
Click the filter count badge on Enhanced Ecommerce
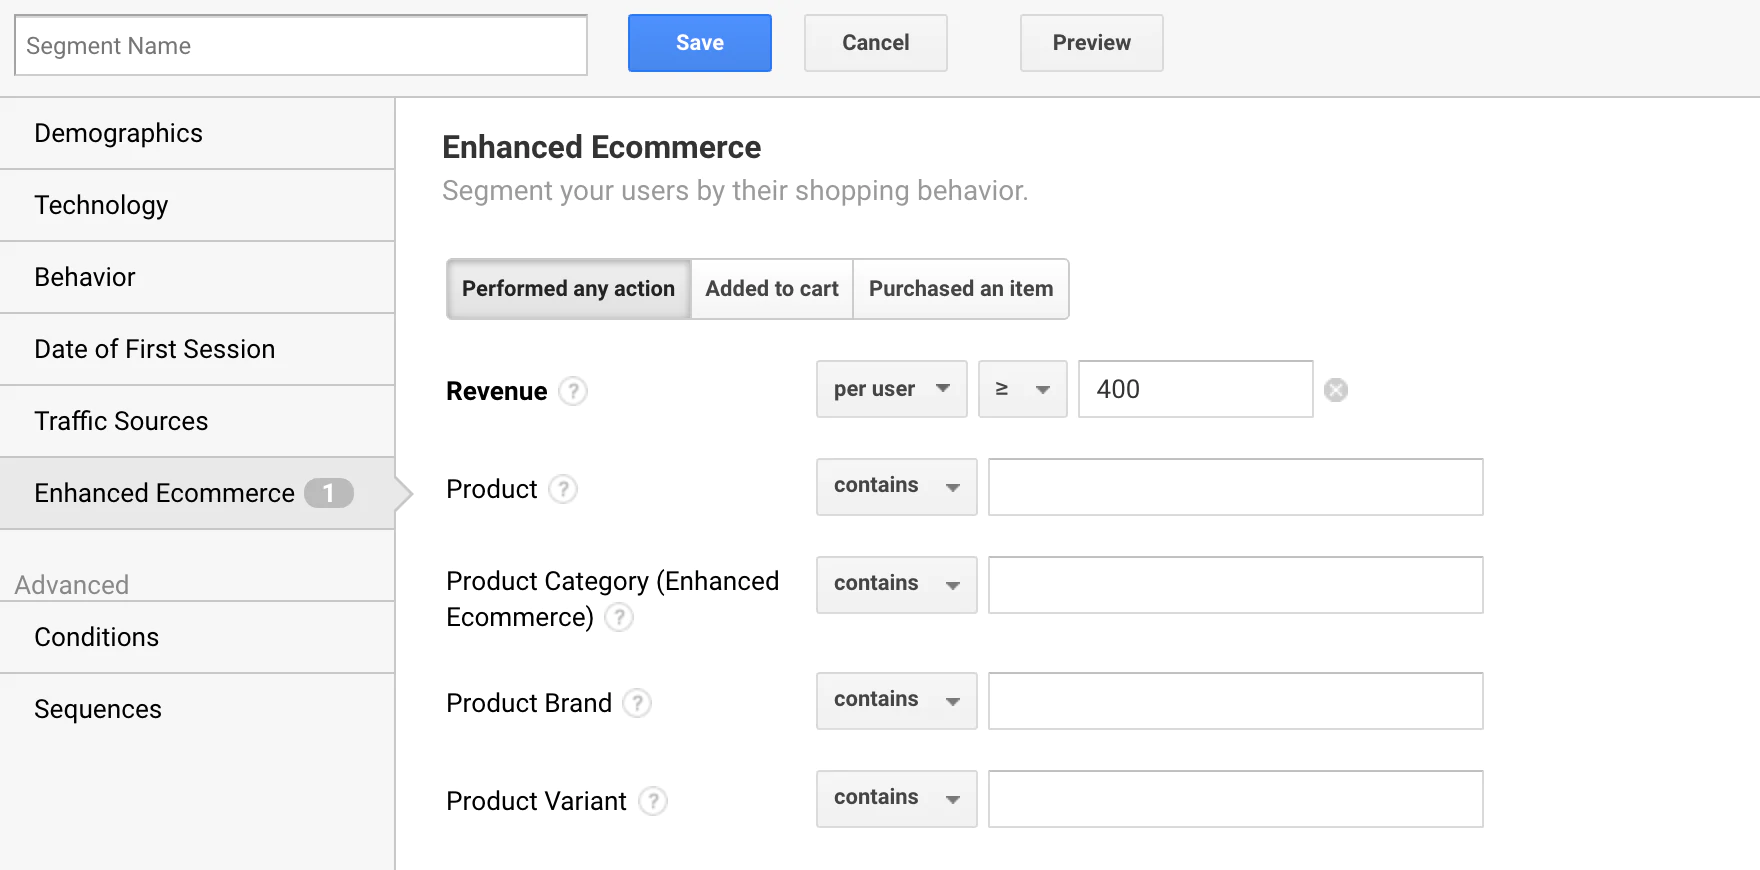pos(329,493)
